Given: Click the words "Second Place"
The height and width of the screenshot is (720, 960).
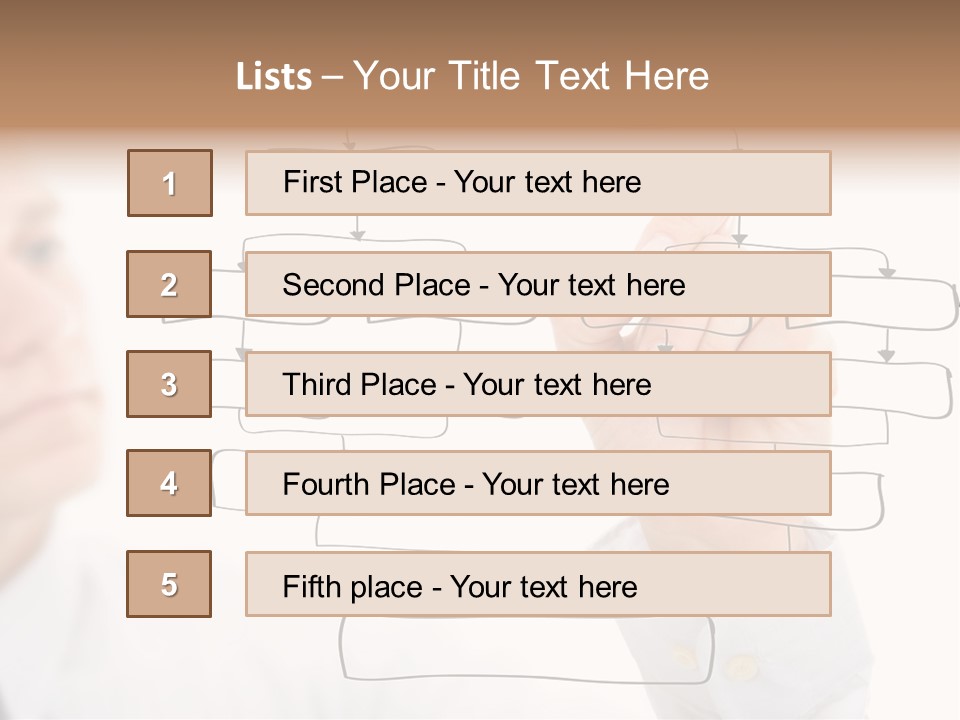Looking at the screenshot, I should [x=377, y=285].
